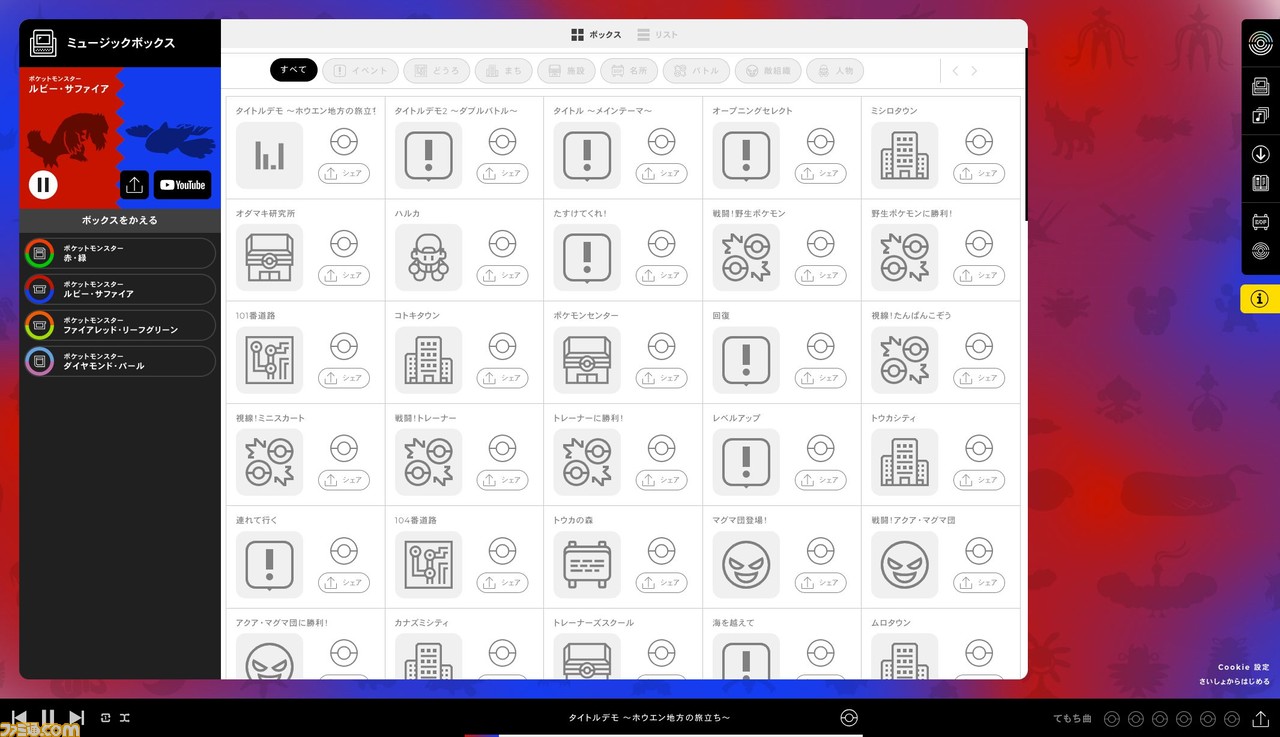Filter tracks by 施設
Viewport: 1280px width, 737px height.
coord(566,71)
